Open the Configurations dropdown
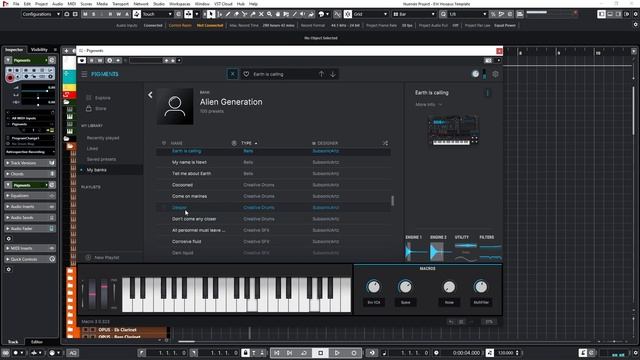The width and height of the screenshot is (640, 360). pos(41,14)
